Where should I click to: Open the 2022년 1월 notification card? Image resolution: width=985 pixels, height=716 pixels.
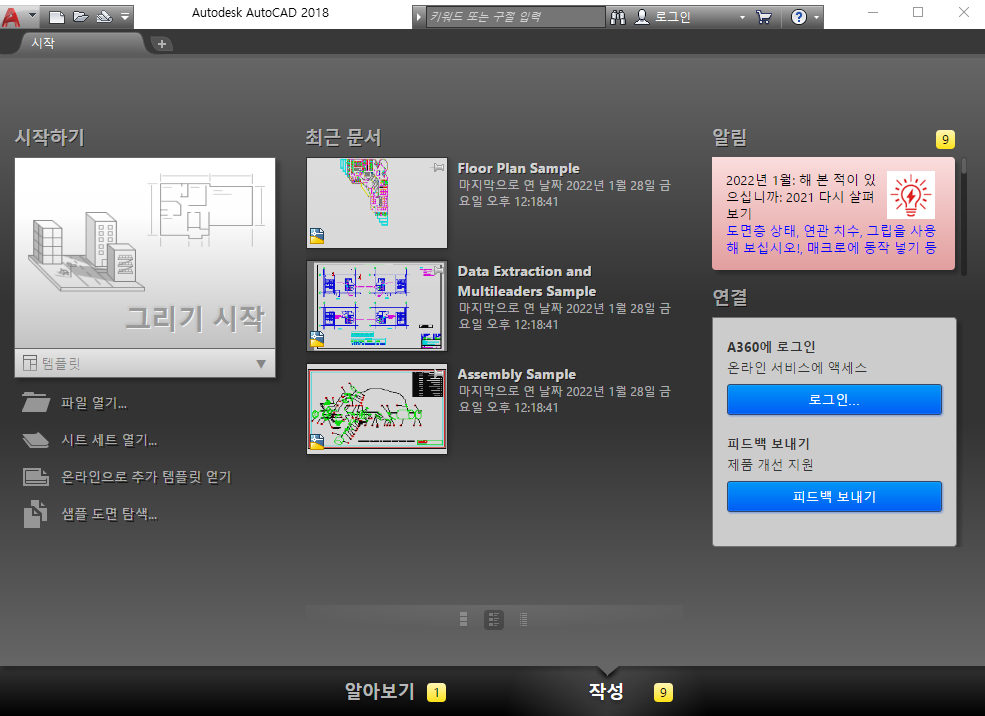coord(834,214)
